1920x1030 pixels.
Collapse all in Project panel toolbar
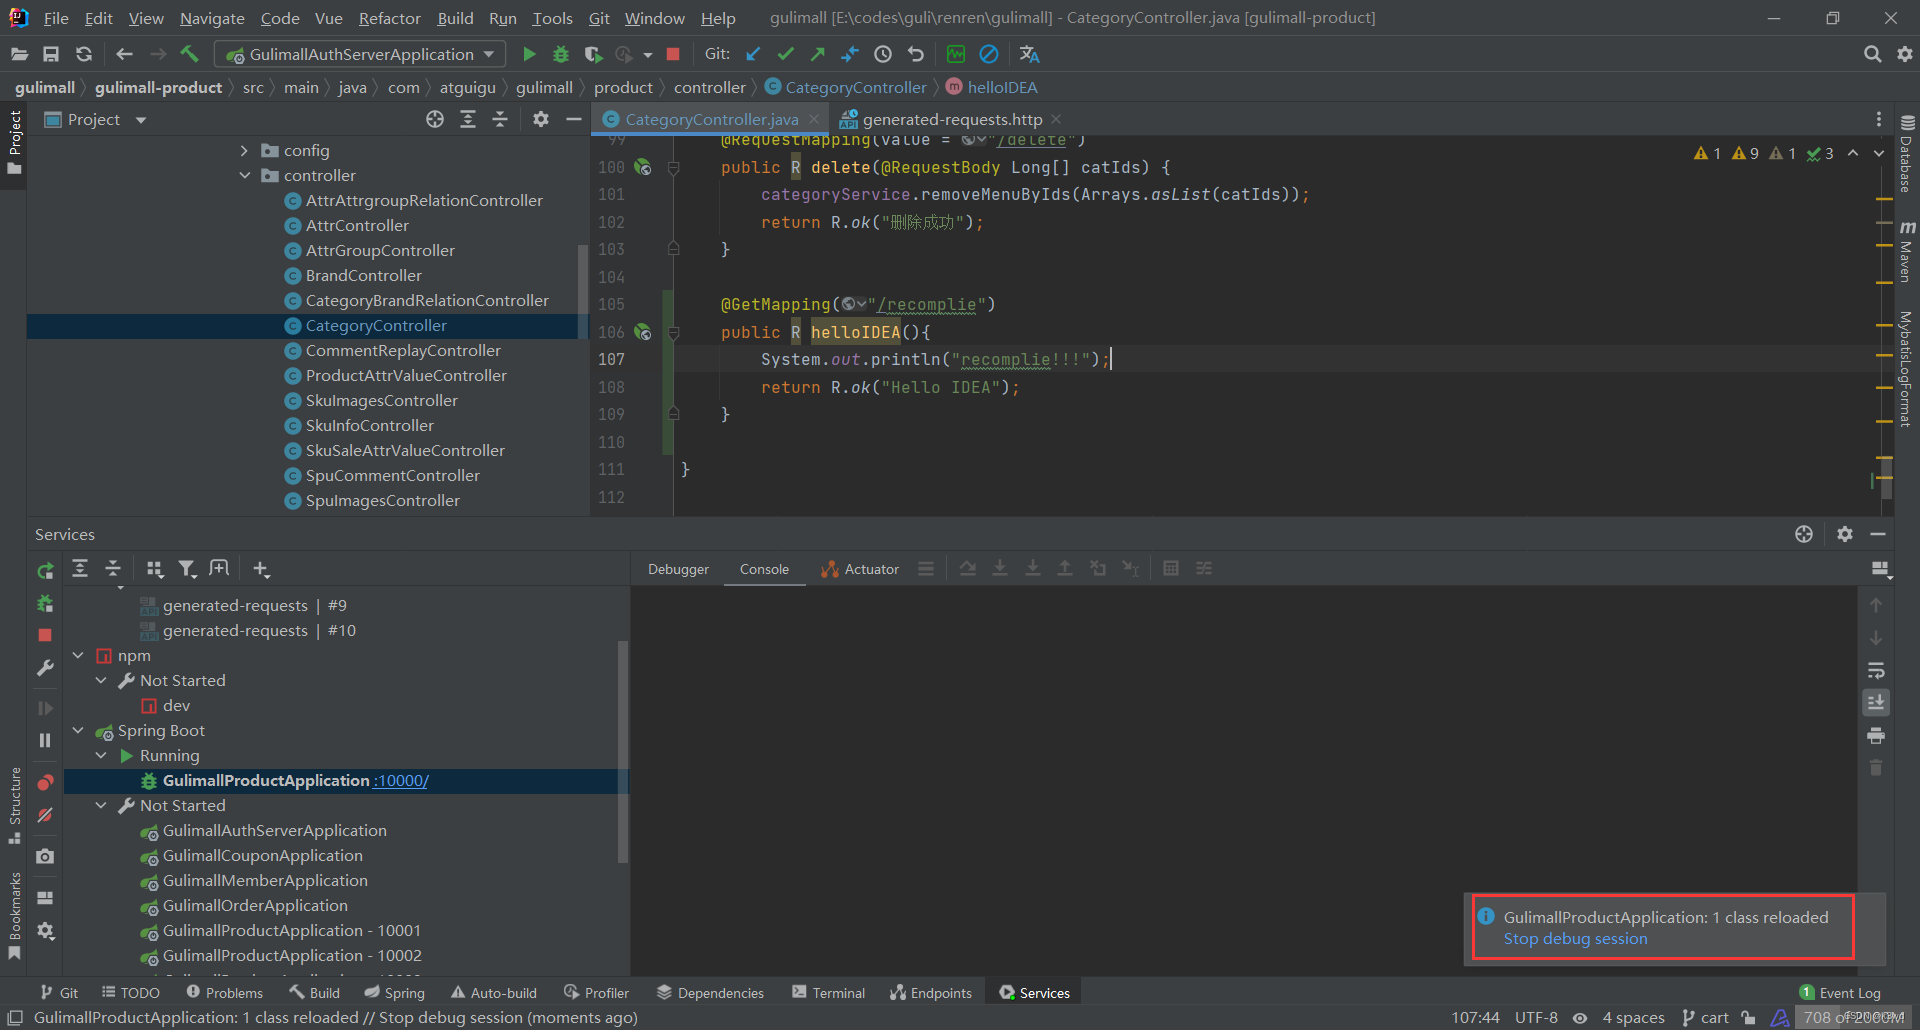[x=500, y=119]
